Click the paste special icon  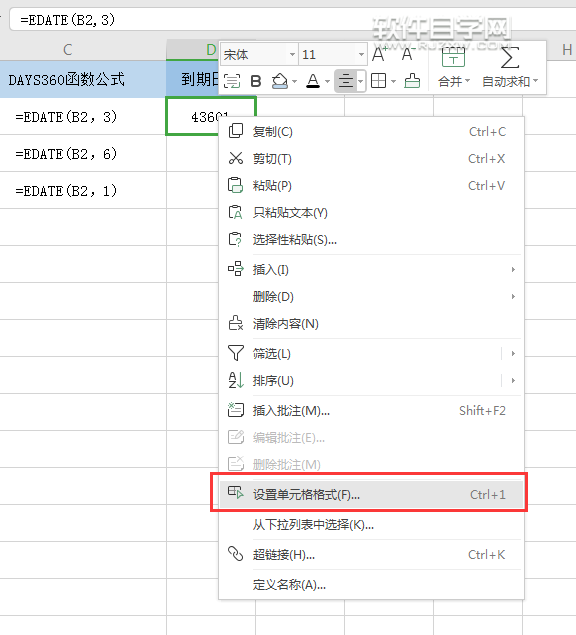[236, 239]
